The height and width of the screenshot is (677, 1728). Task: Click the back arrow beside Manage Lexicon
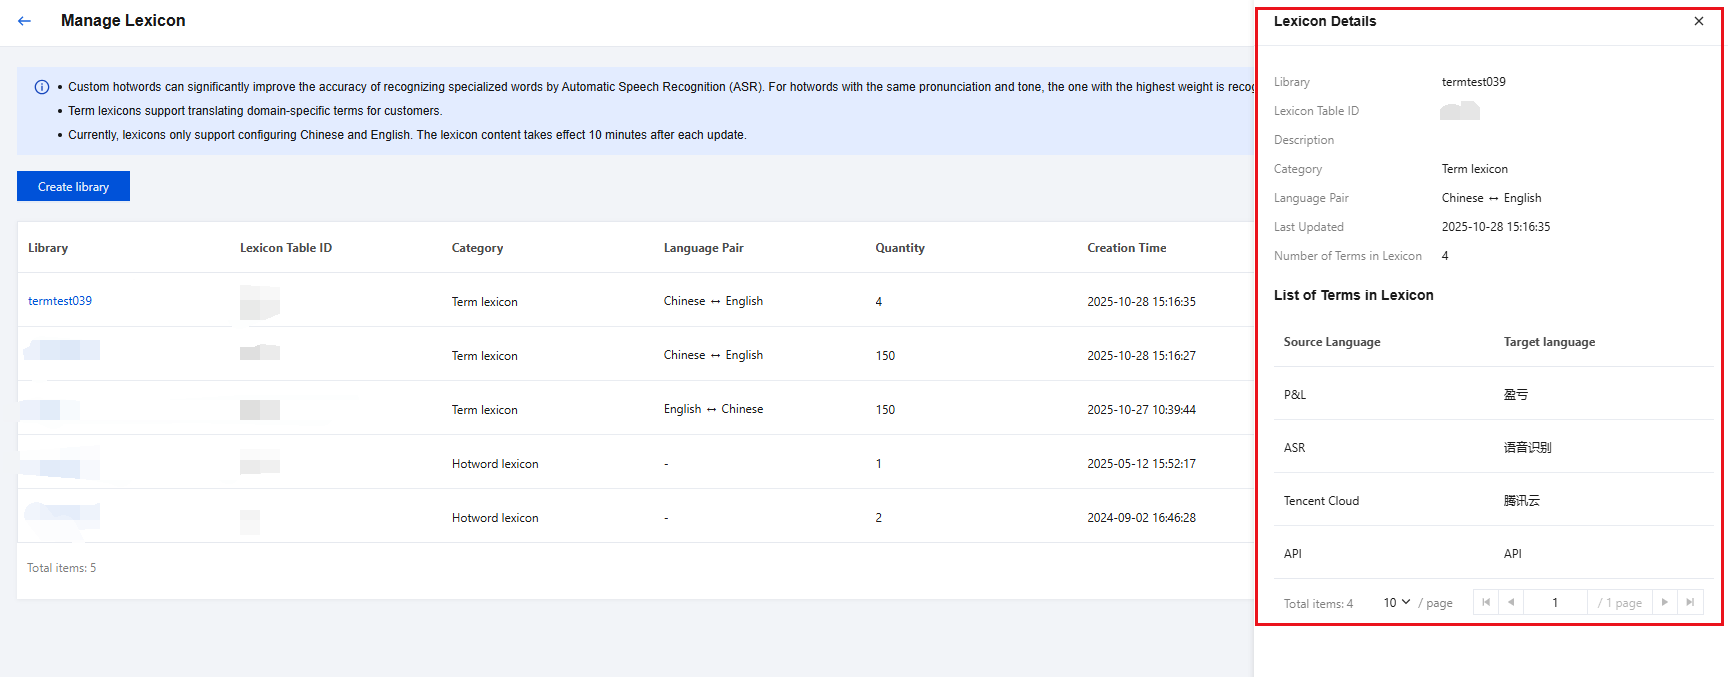click(24, 21)
